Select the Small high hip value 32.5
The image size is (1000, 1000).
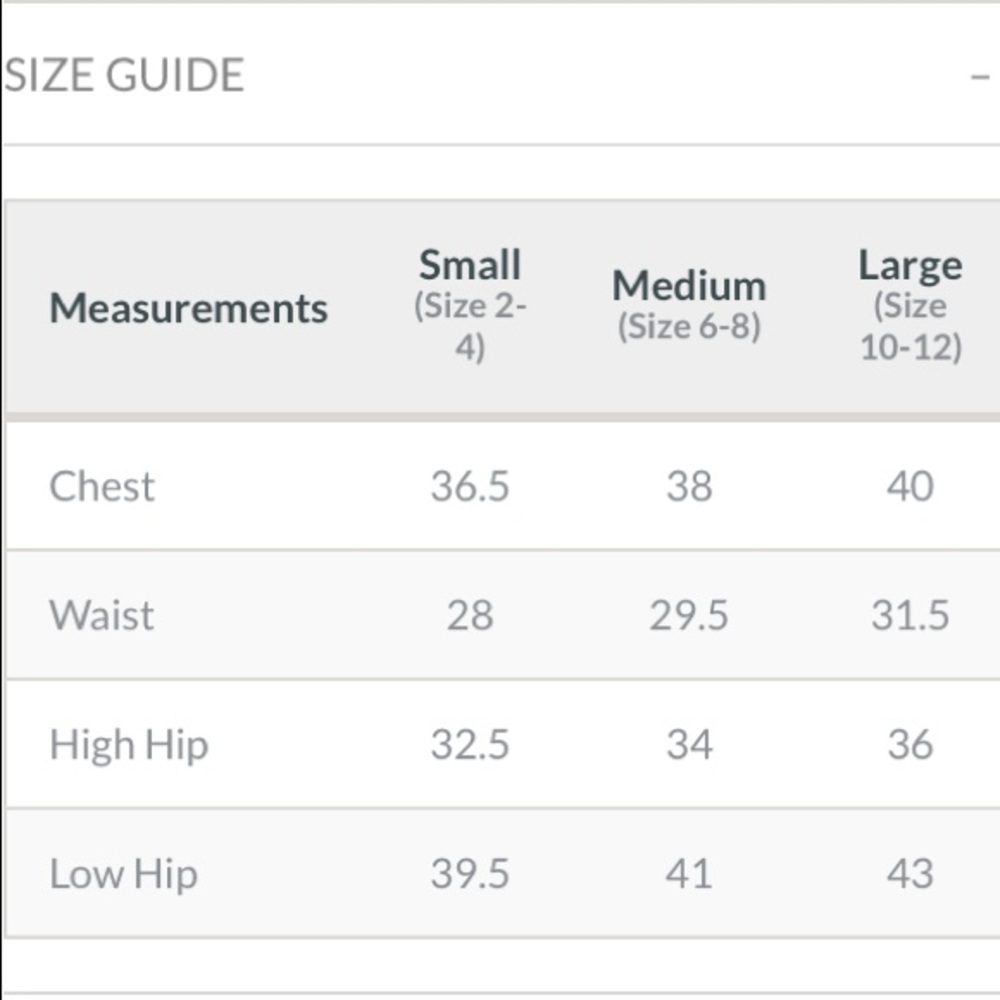(470, 745)
